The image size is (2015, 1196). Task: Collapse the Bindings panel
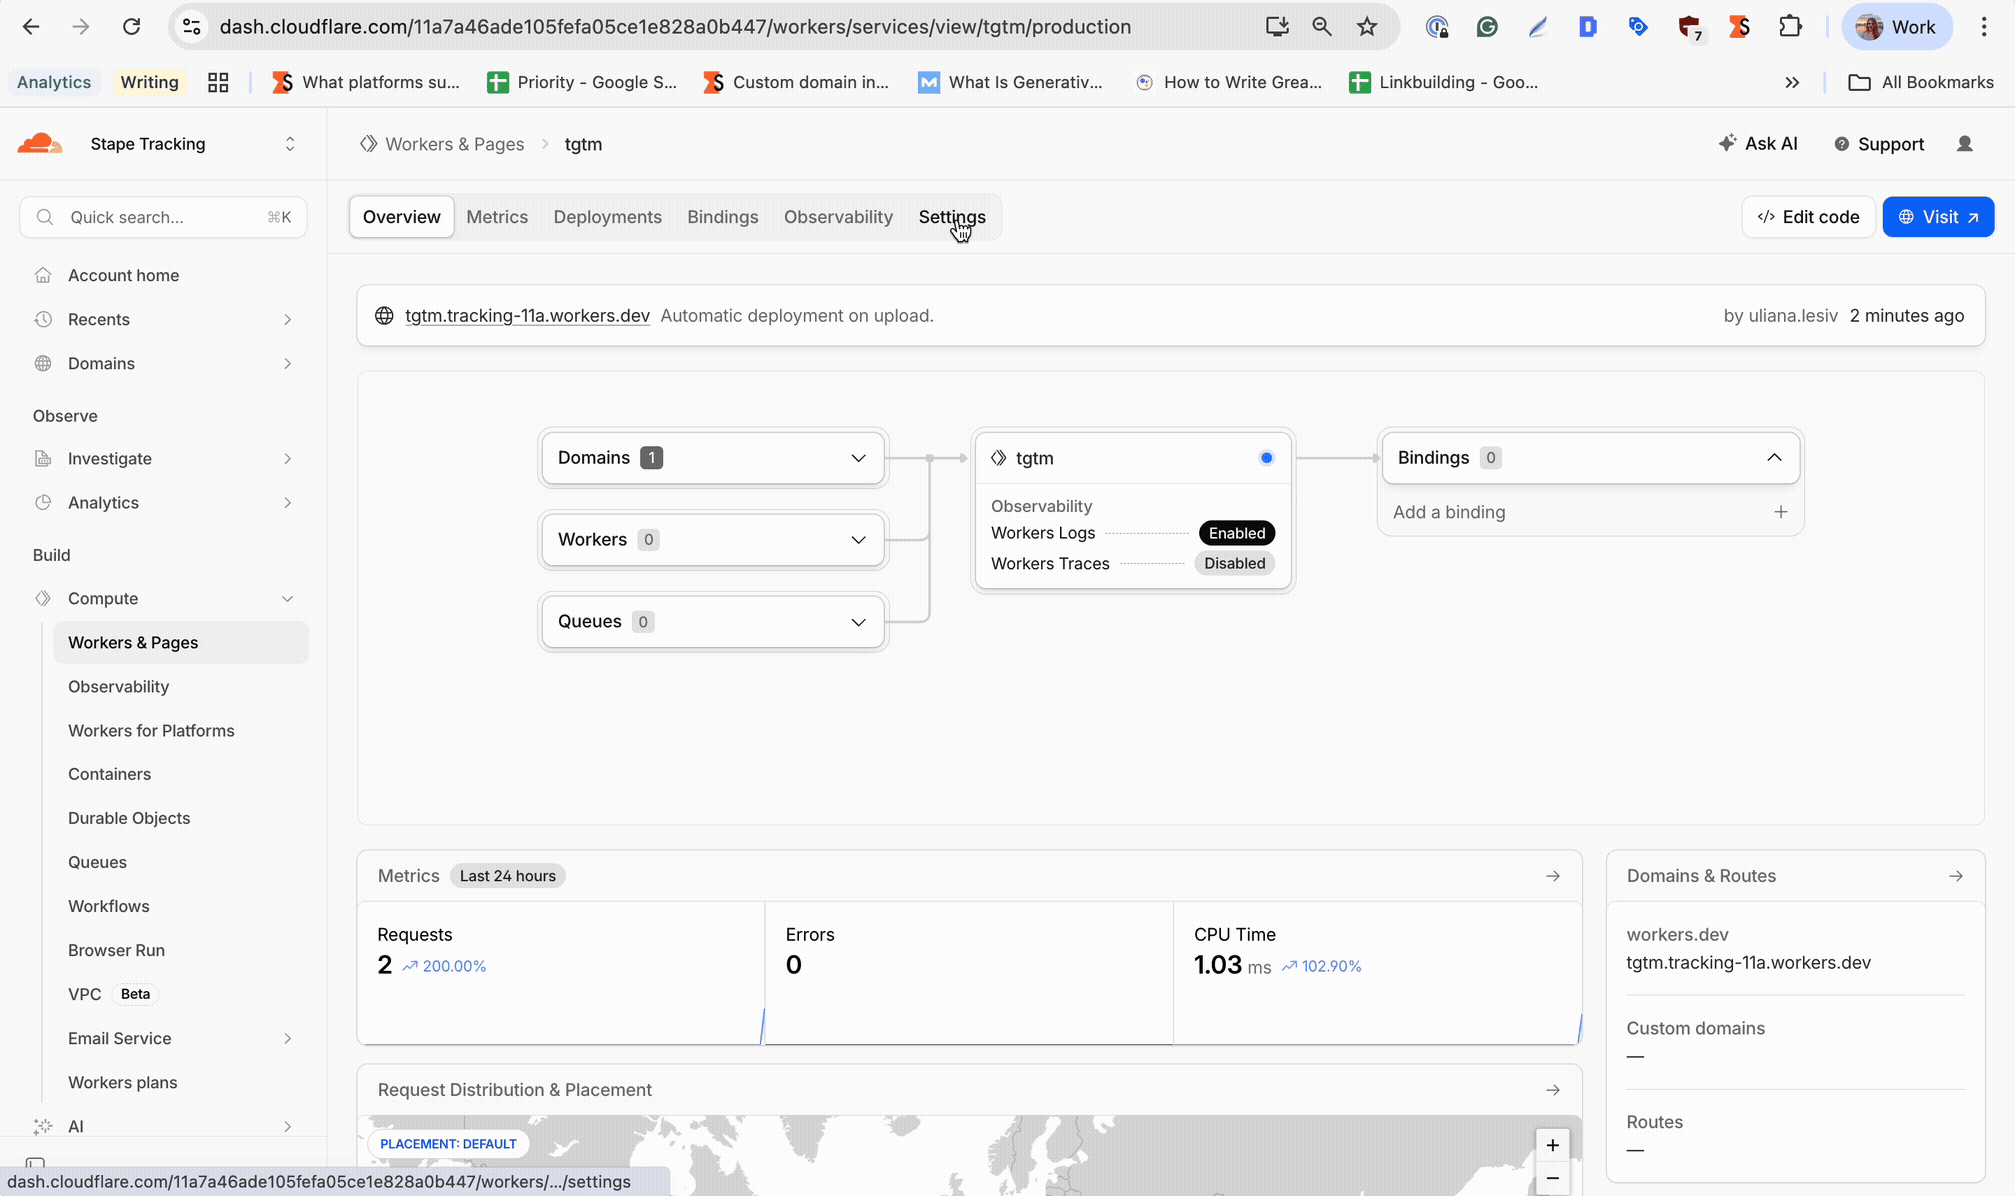[1774, 458]
